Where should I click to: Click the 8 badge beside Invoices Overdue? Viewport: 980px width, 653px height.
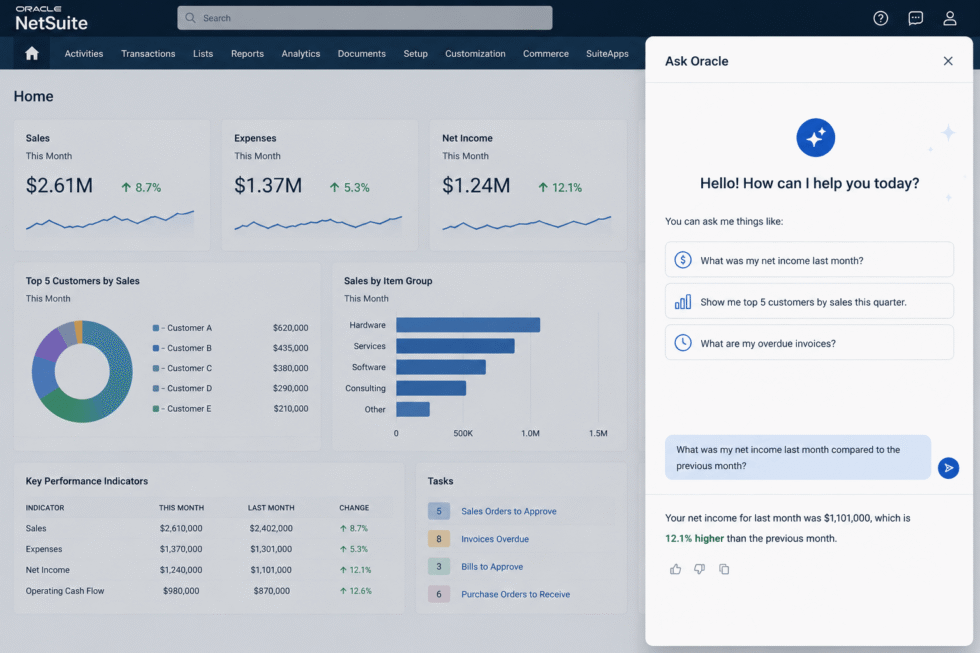pos(439,539)
